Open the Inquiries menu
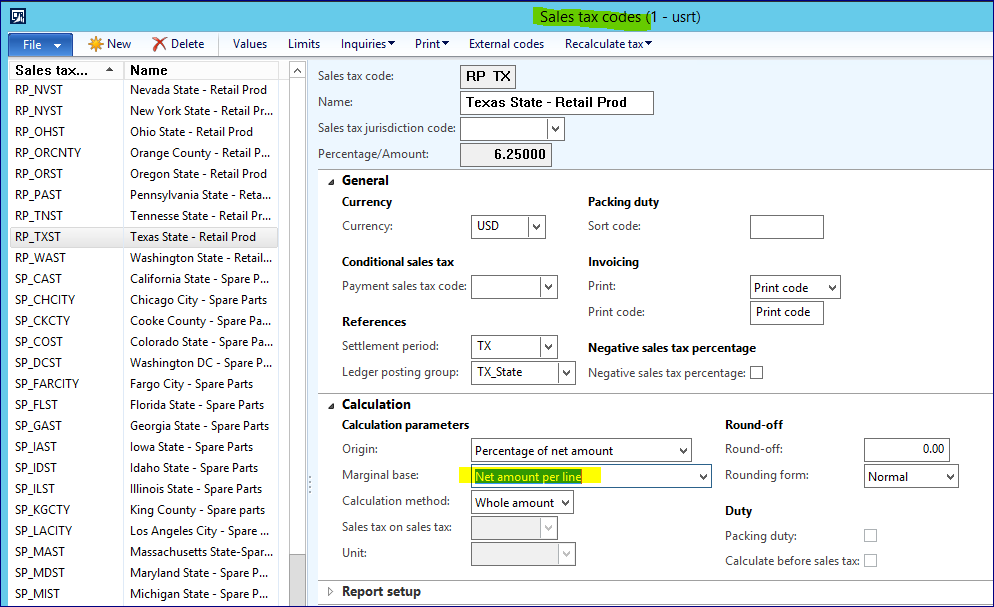The image size is (994, 607). [367, 44]
